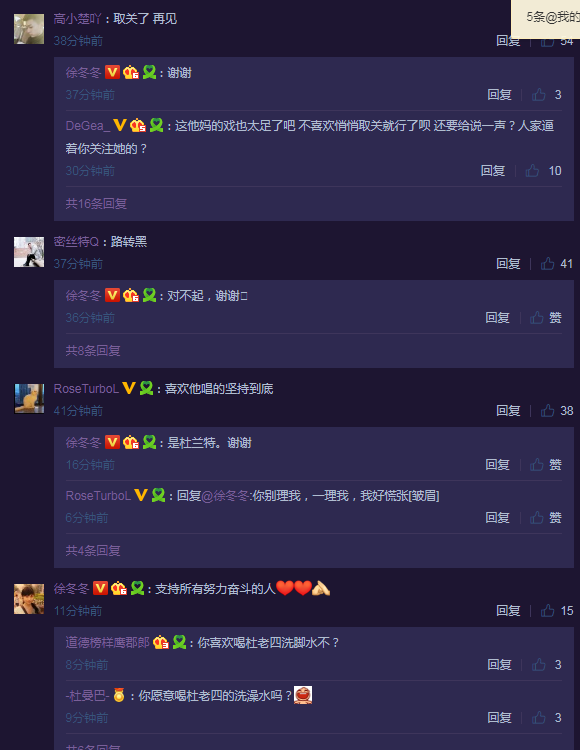Click the medal badge next to -杜曼巴-
Screen dimensions: 580x750
[119, 695]
